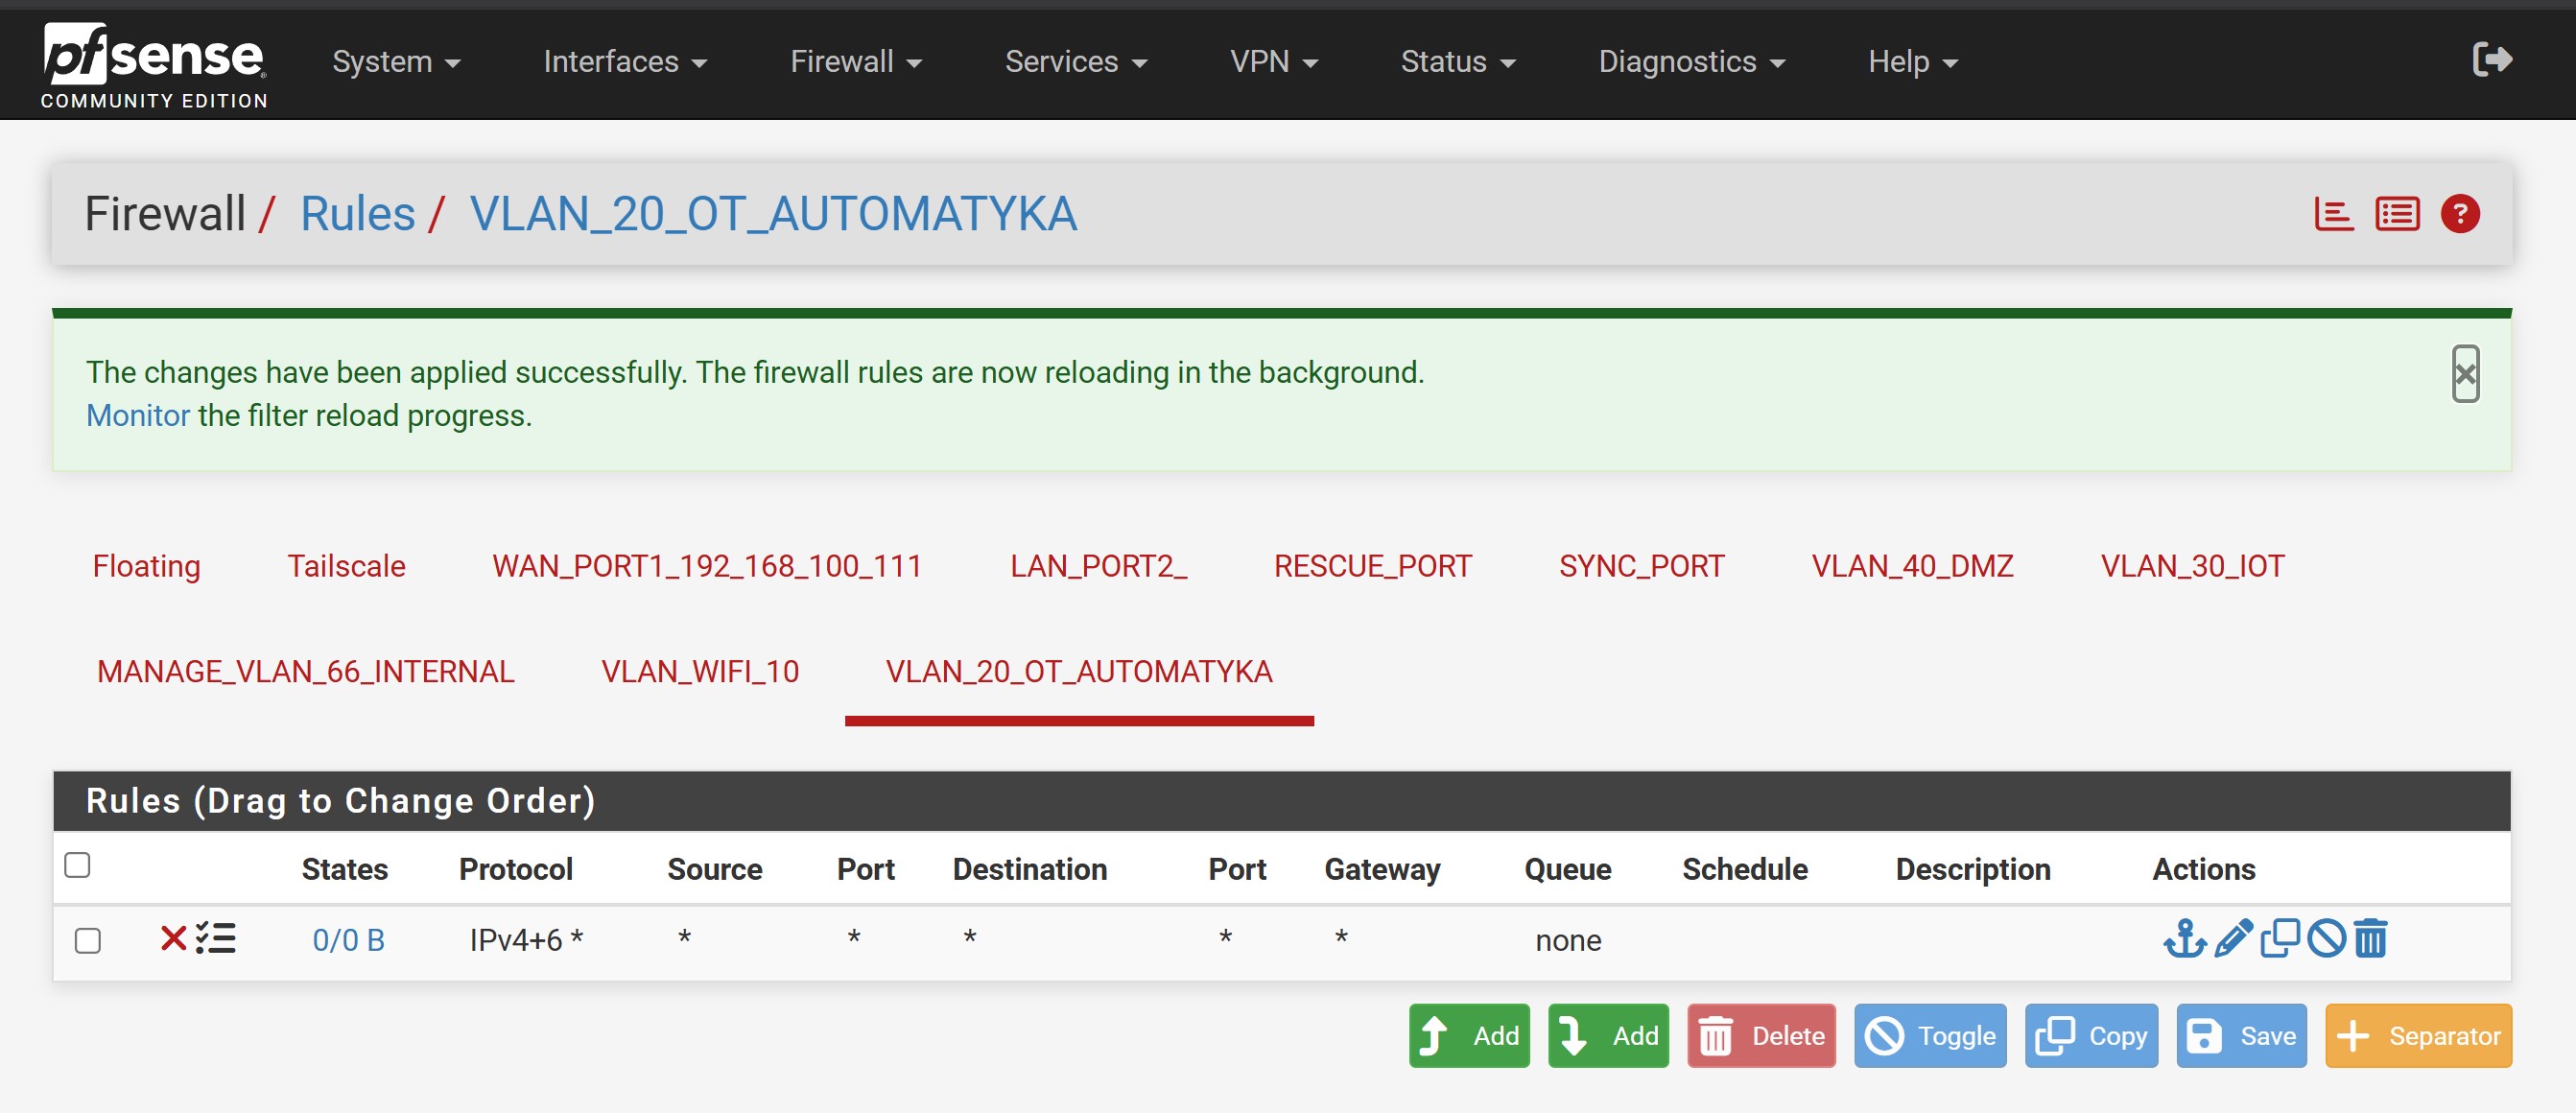Add a Separator to rules
This screenshot has height=1113, width=2576.
click(2418, 1036)
